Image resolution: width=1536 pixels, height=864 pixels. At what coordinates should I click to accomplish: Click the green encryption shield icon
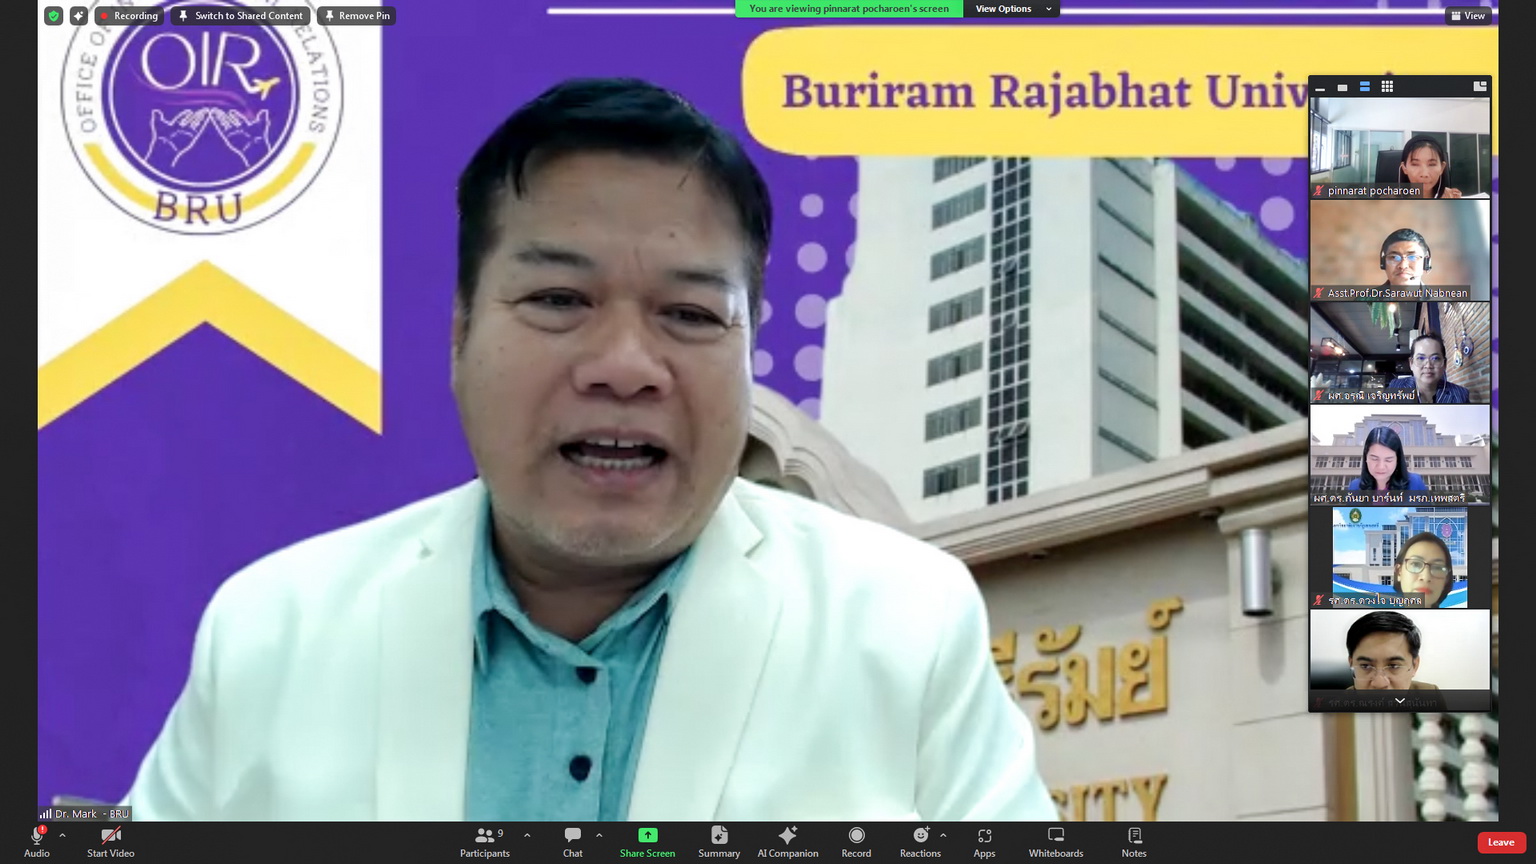54,16
